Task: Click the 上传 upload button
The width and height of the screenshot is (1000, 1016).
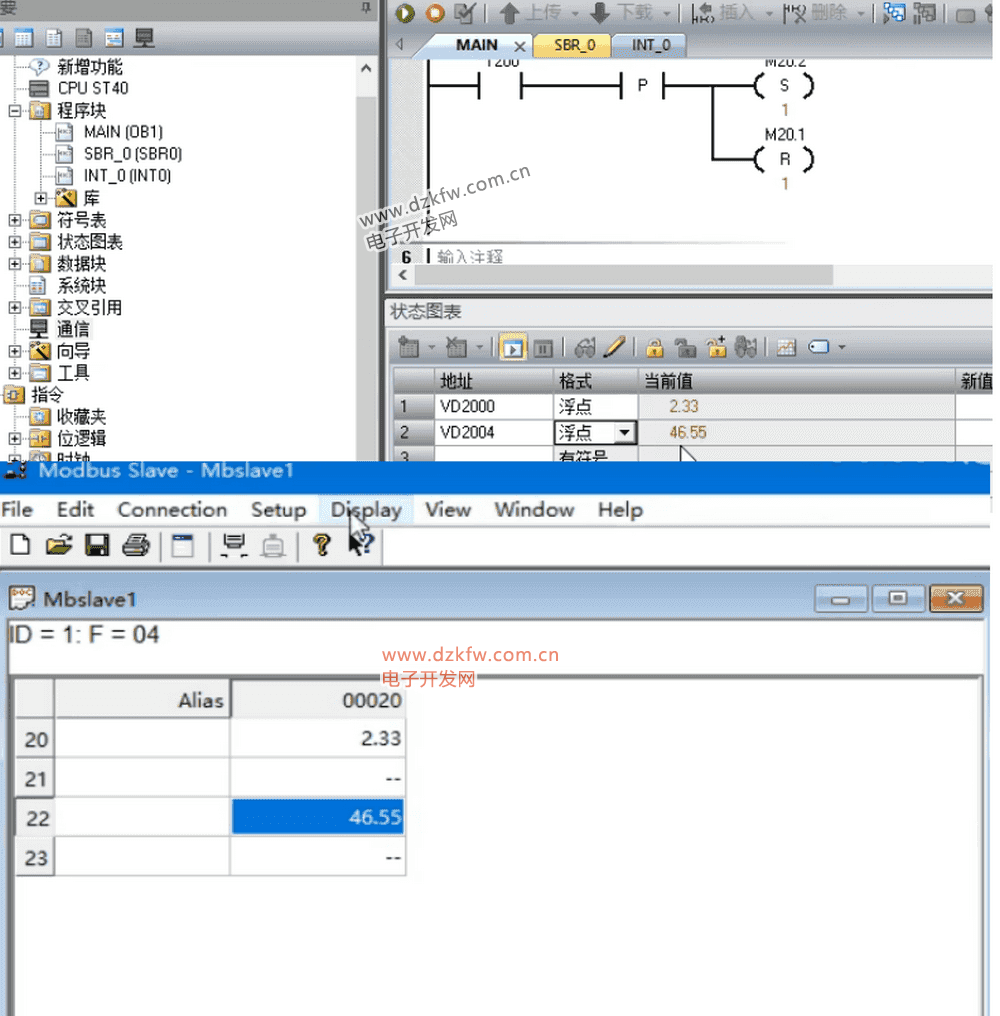Action: [x=534, y=13]
